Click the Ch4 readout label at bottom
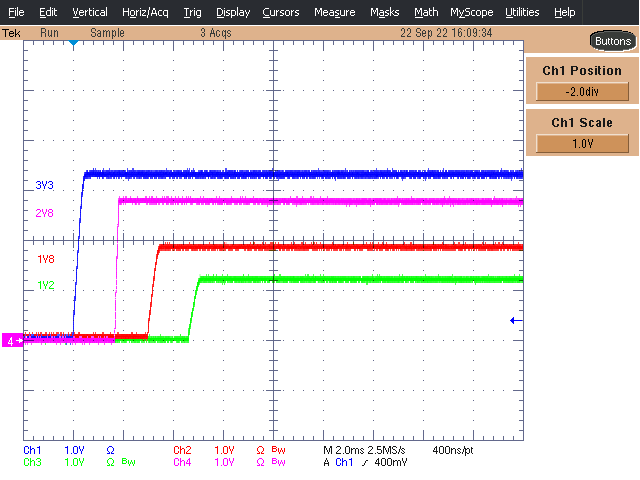This screenshot has height=480, width=640. click(x=182, y=462)
